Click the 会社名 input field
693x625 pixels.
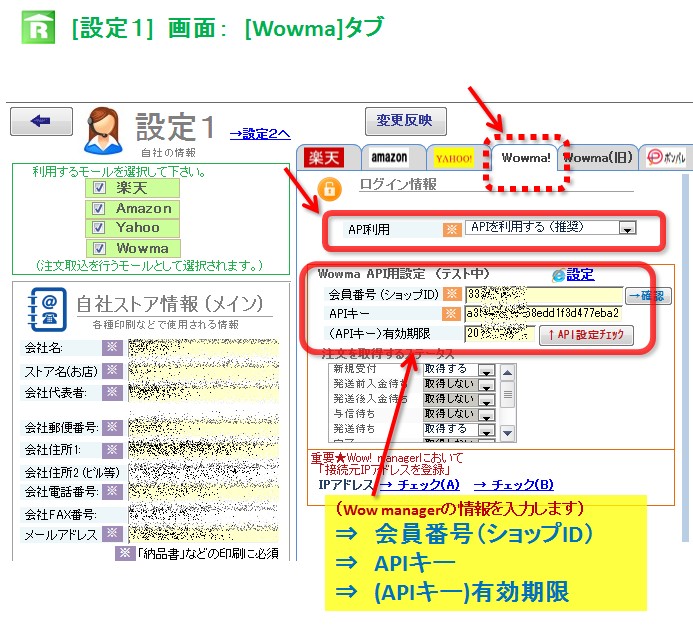tap(204, 348)
